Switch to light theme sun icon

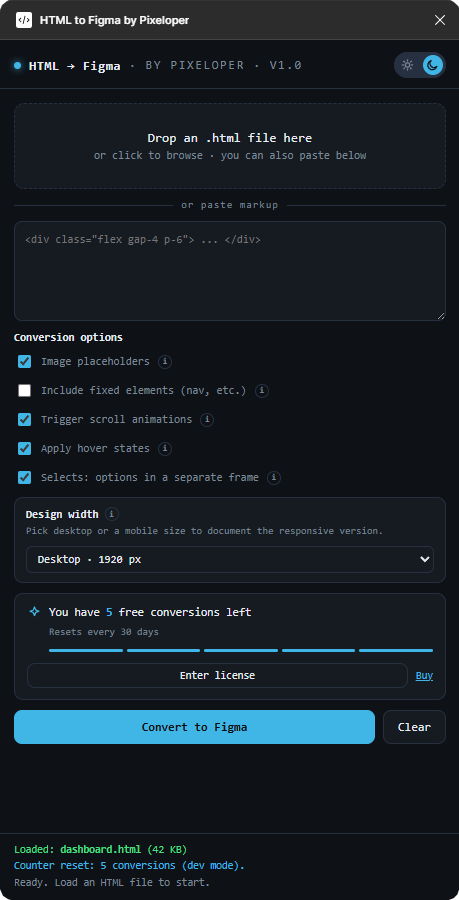[407, 65]
